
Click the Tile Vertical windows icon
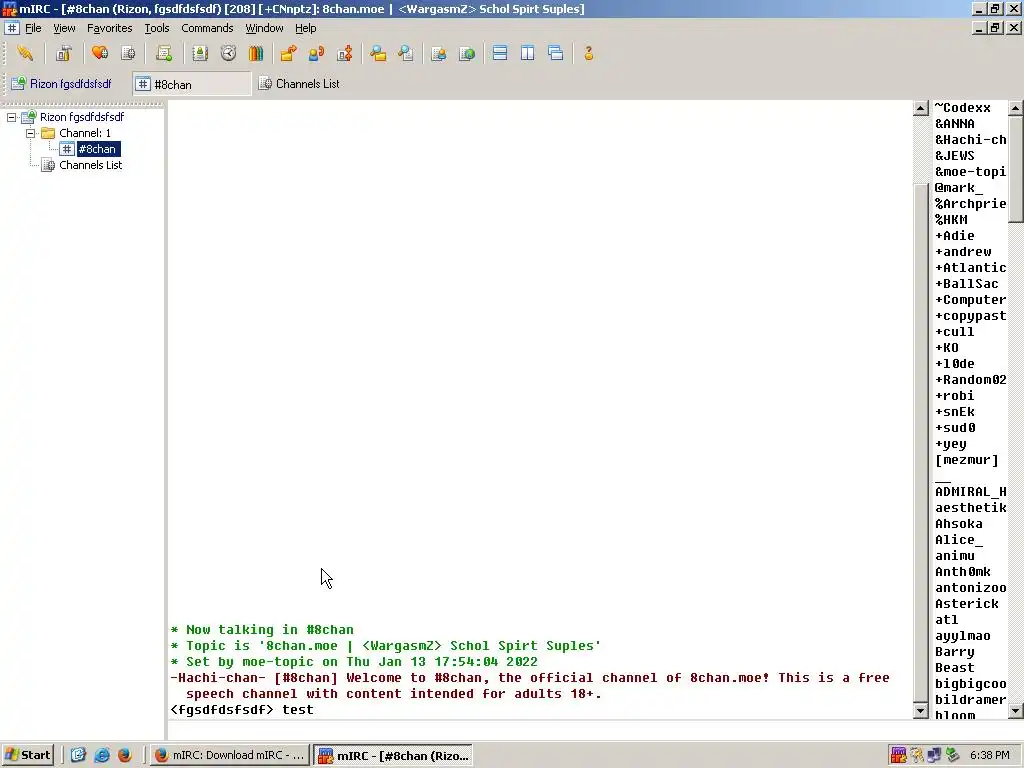[528, 54]
